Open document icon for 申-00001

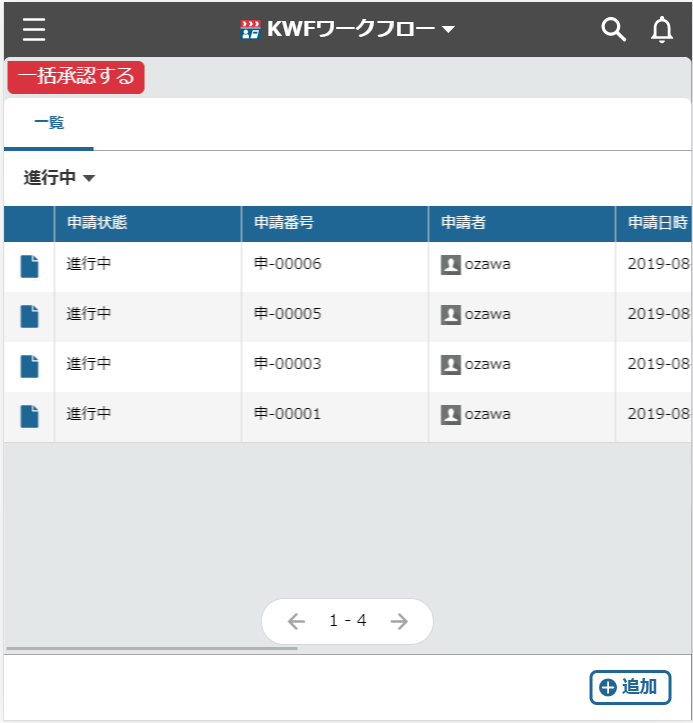click(x=30, y=416)
